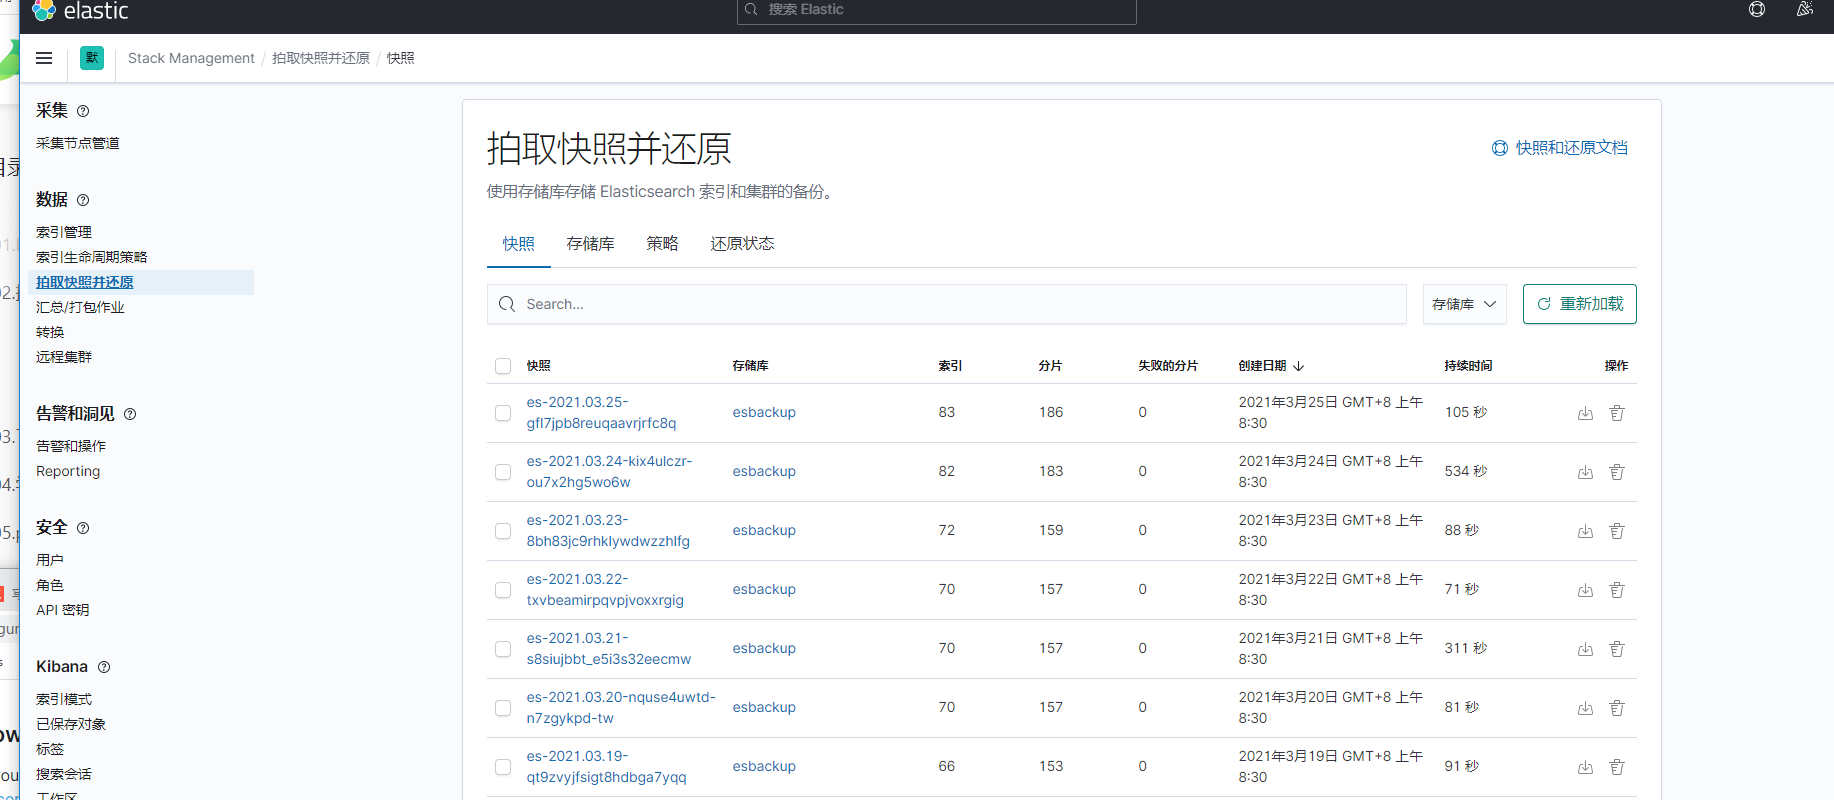
Task: Delete snapshot es-2021.03.22
Action: (1617, 590)
